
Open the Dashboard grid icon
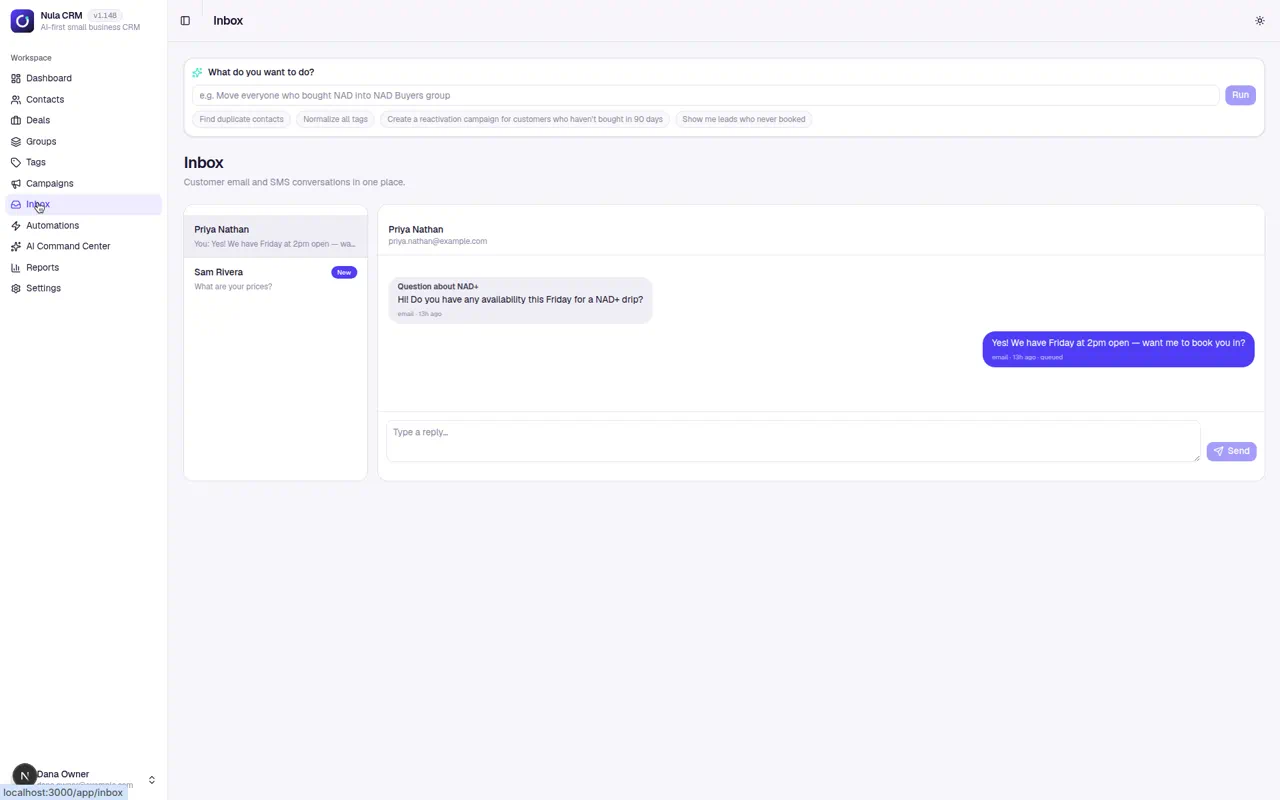pyautogui.click(x=16, y=78)
